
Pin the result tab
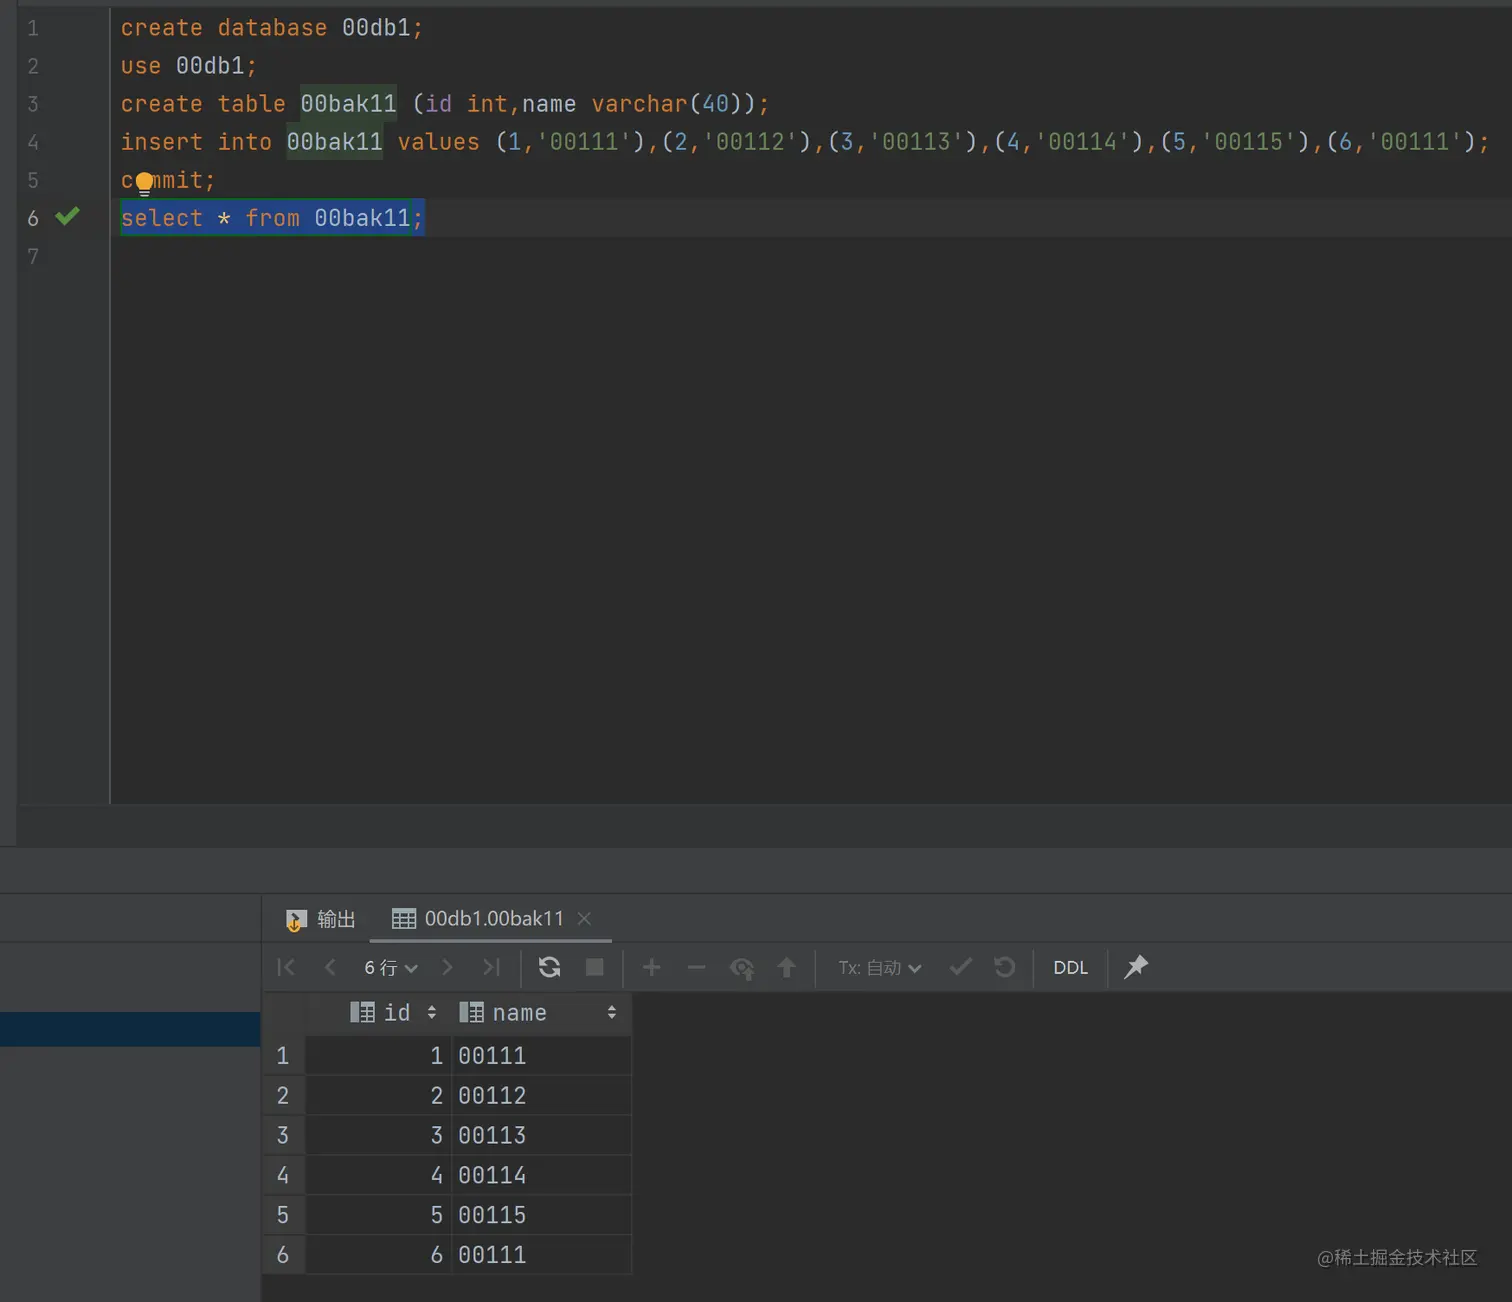click(1136, 967)
